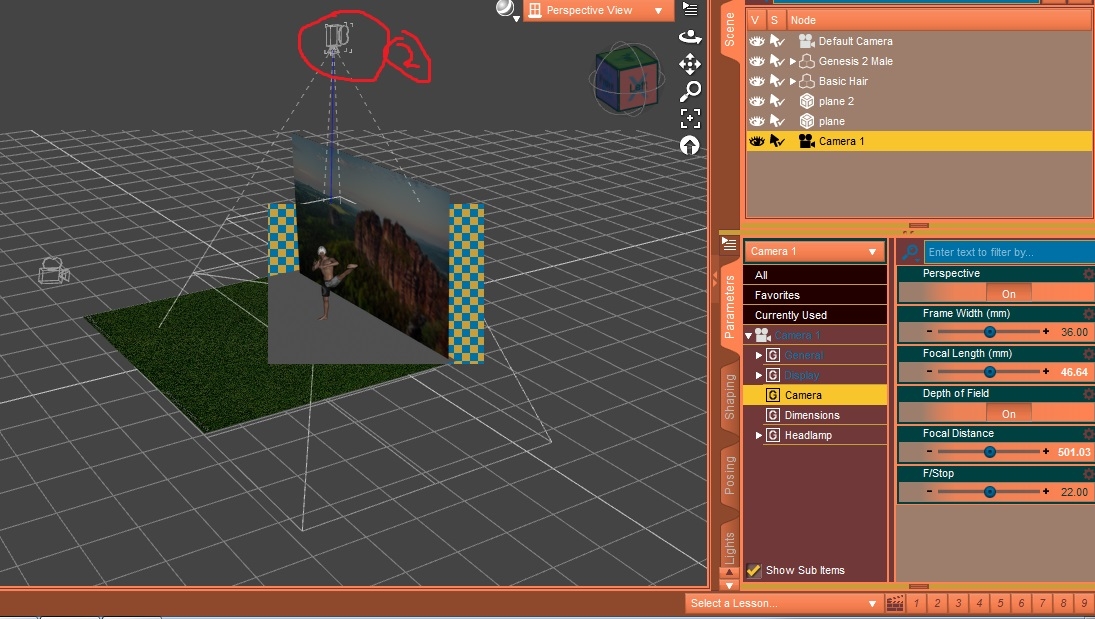Uncheck Show Sub Items

(753, 570)
